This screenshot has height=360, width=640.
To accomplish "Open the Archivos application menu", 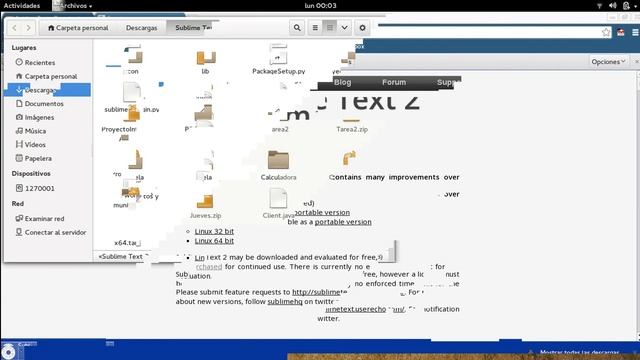I will pyautogui.click(x=73, y=6).
